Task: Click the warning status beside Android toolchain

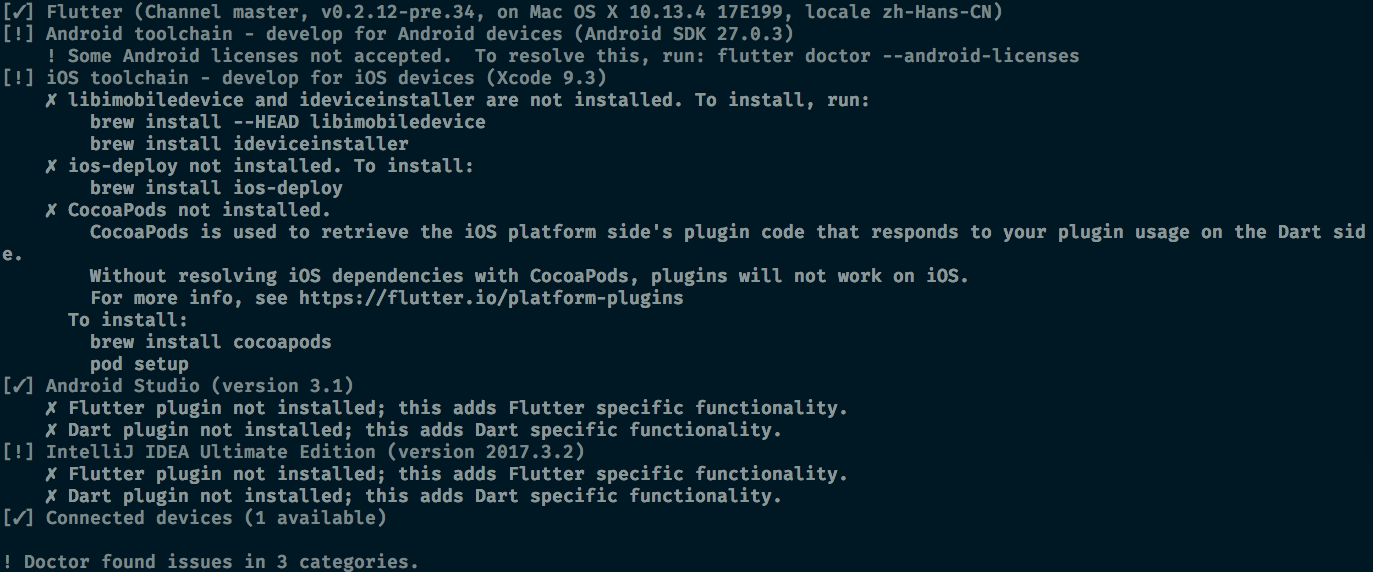Action: tap(18, 34)
